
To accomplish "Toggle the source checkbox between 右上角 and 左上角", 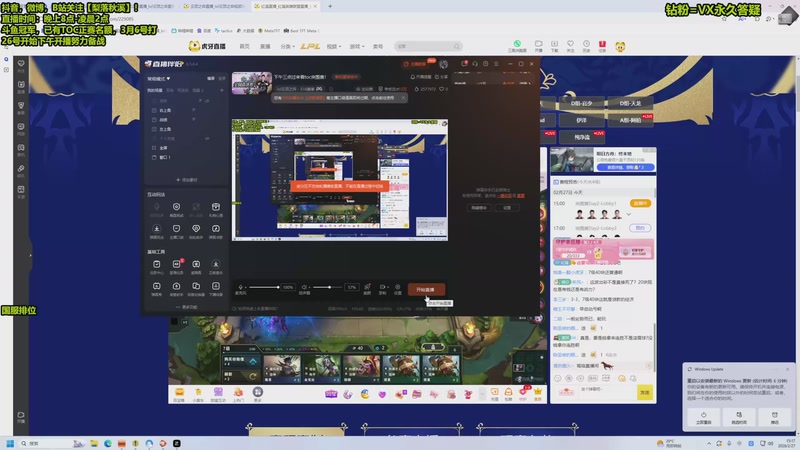I will click(x=154, y=120).
